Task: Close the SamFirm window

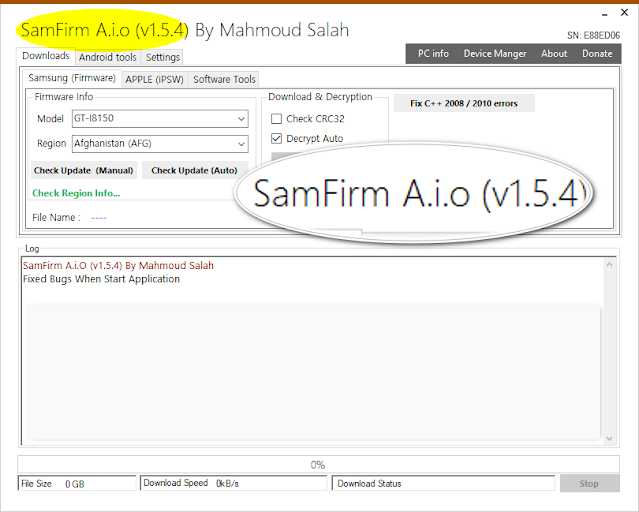Action: click(x=624, y=13)
